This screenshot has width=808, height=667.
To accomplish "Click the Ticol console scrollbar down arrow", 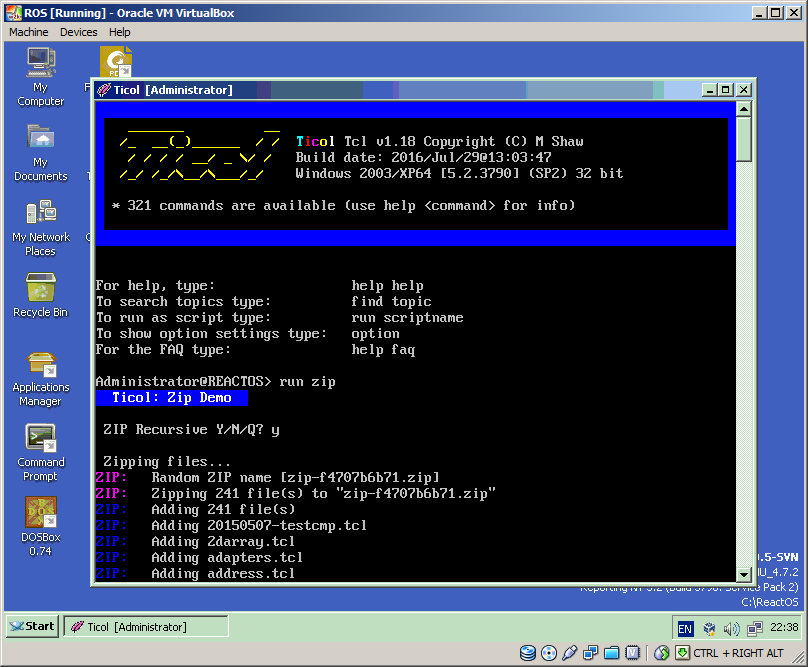I will pyautogui.click(x=744, y=574).
